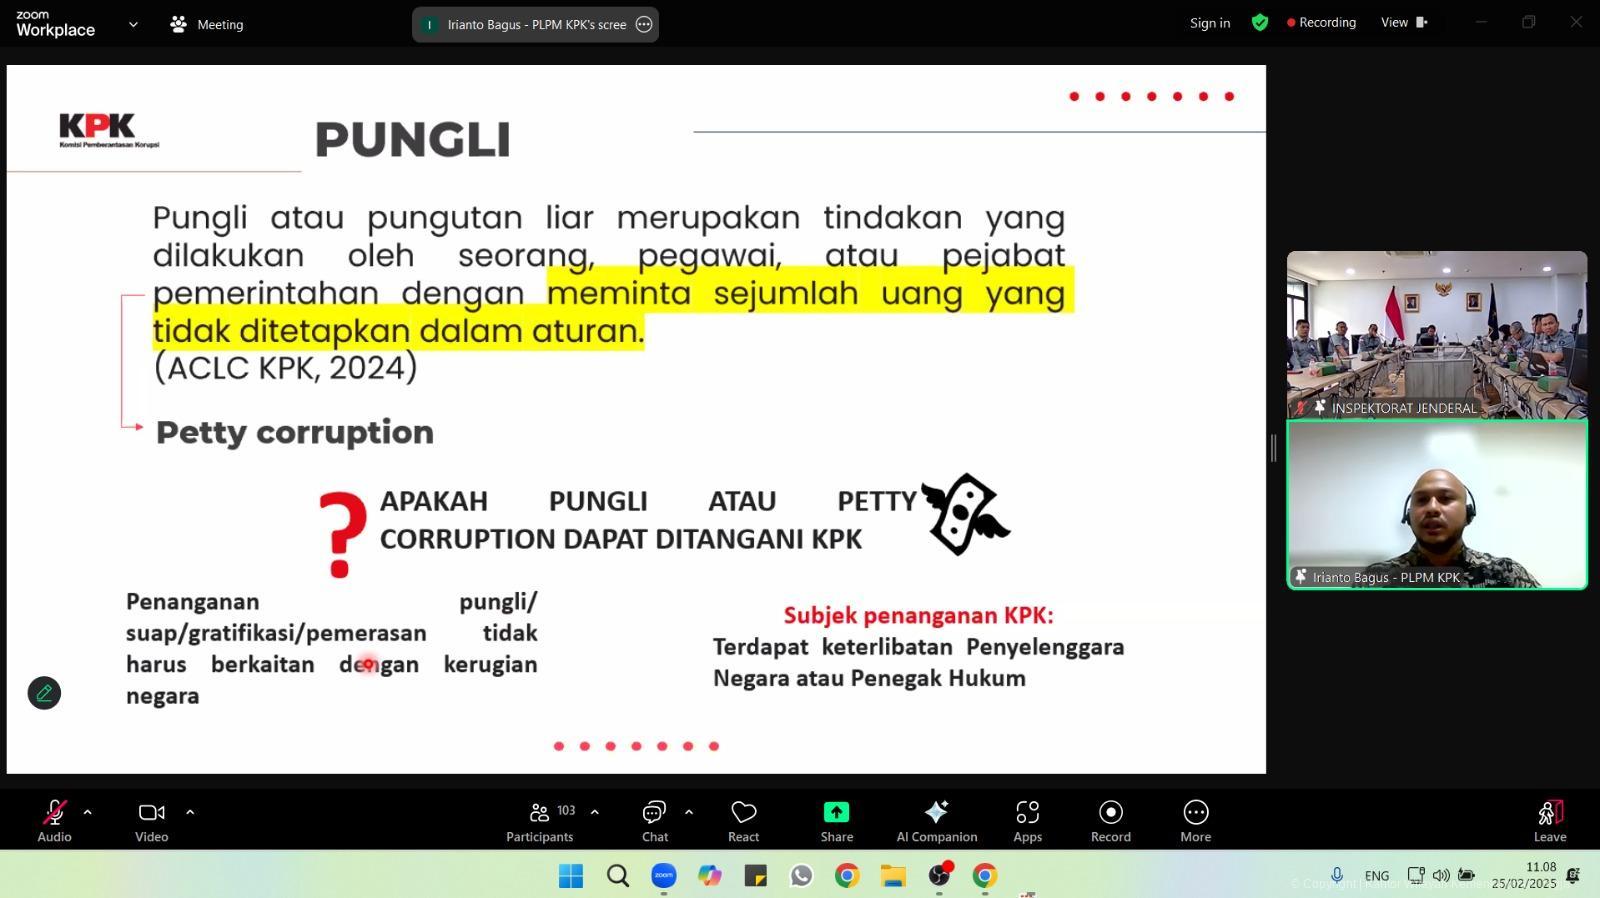
Task: Click the Sign in link
Action: click(1210, 23)
